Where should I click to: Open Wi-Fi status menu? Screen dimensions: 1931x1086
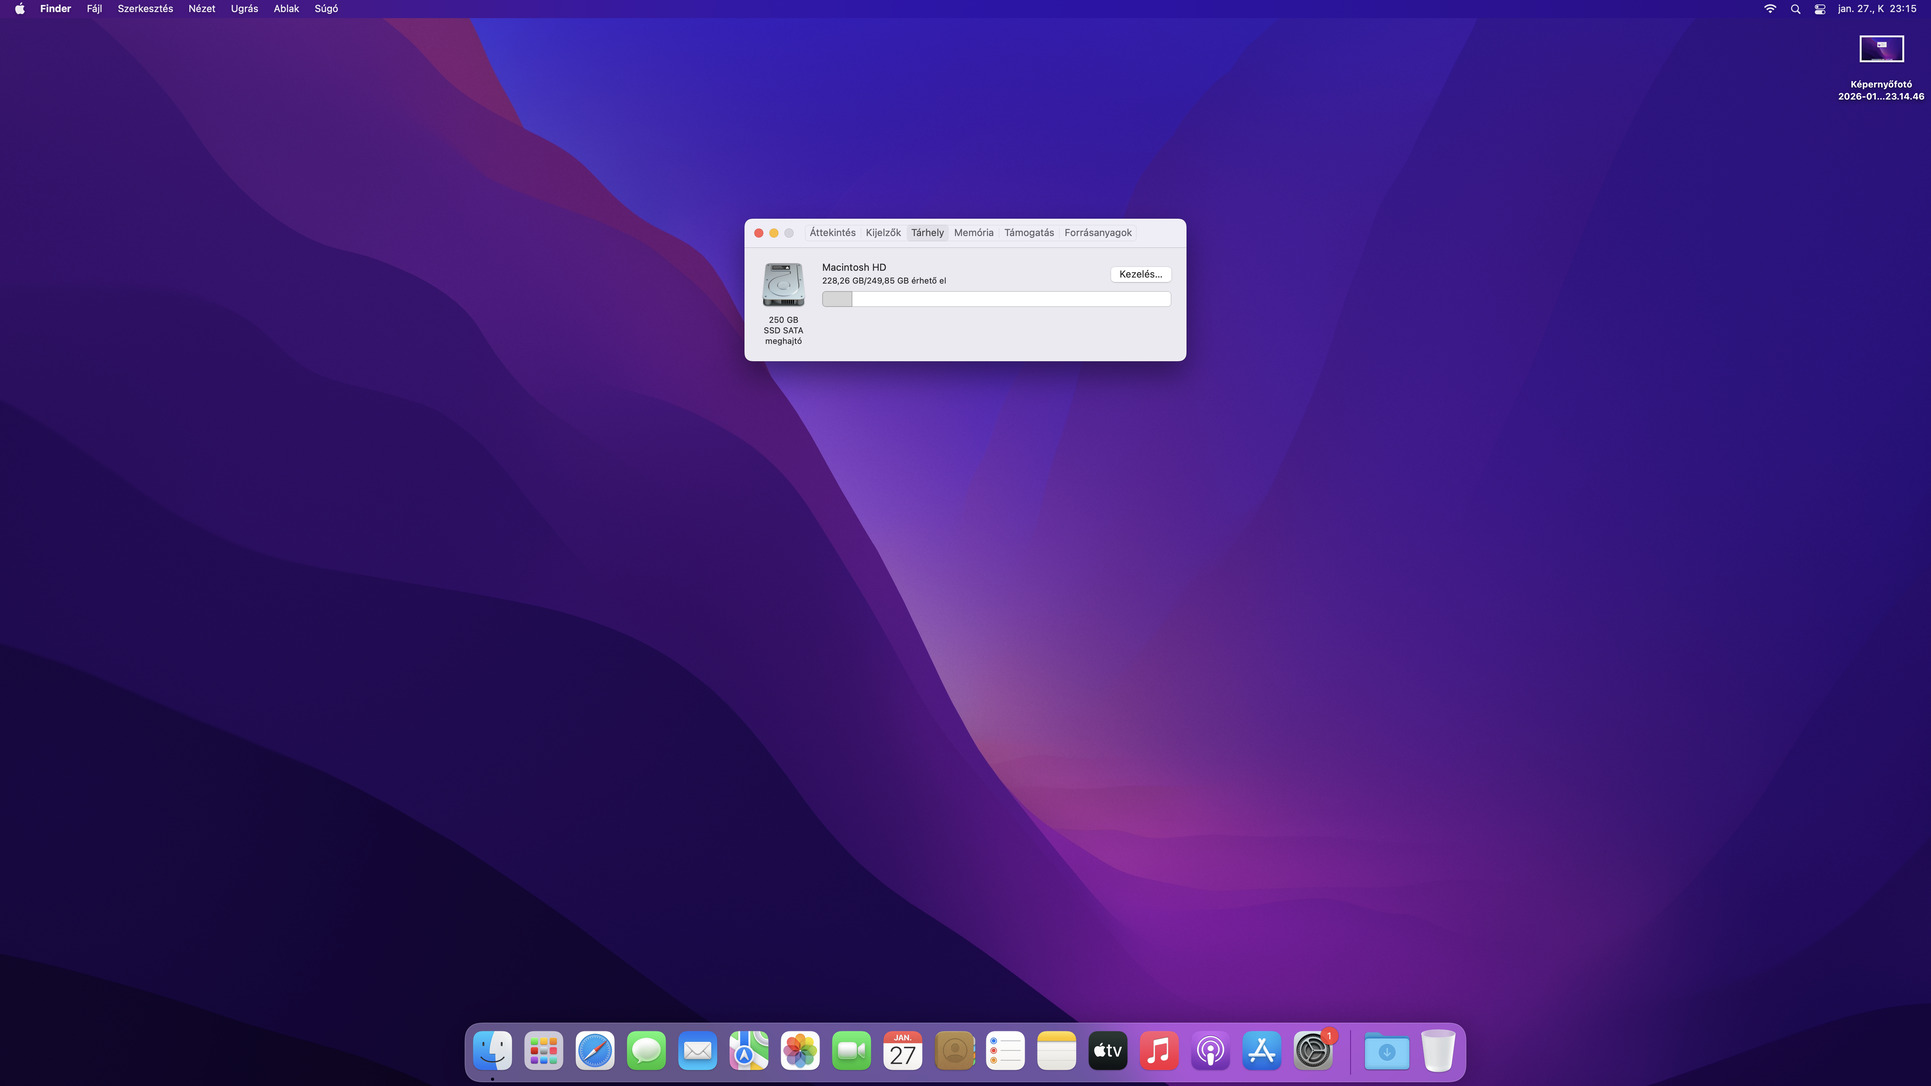point(1770,9)
